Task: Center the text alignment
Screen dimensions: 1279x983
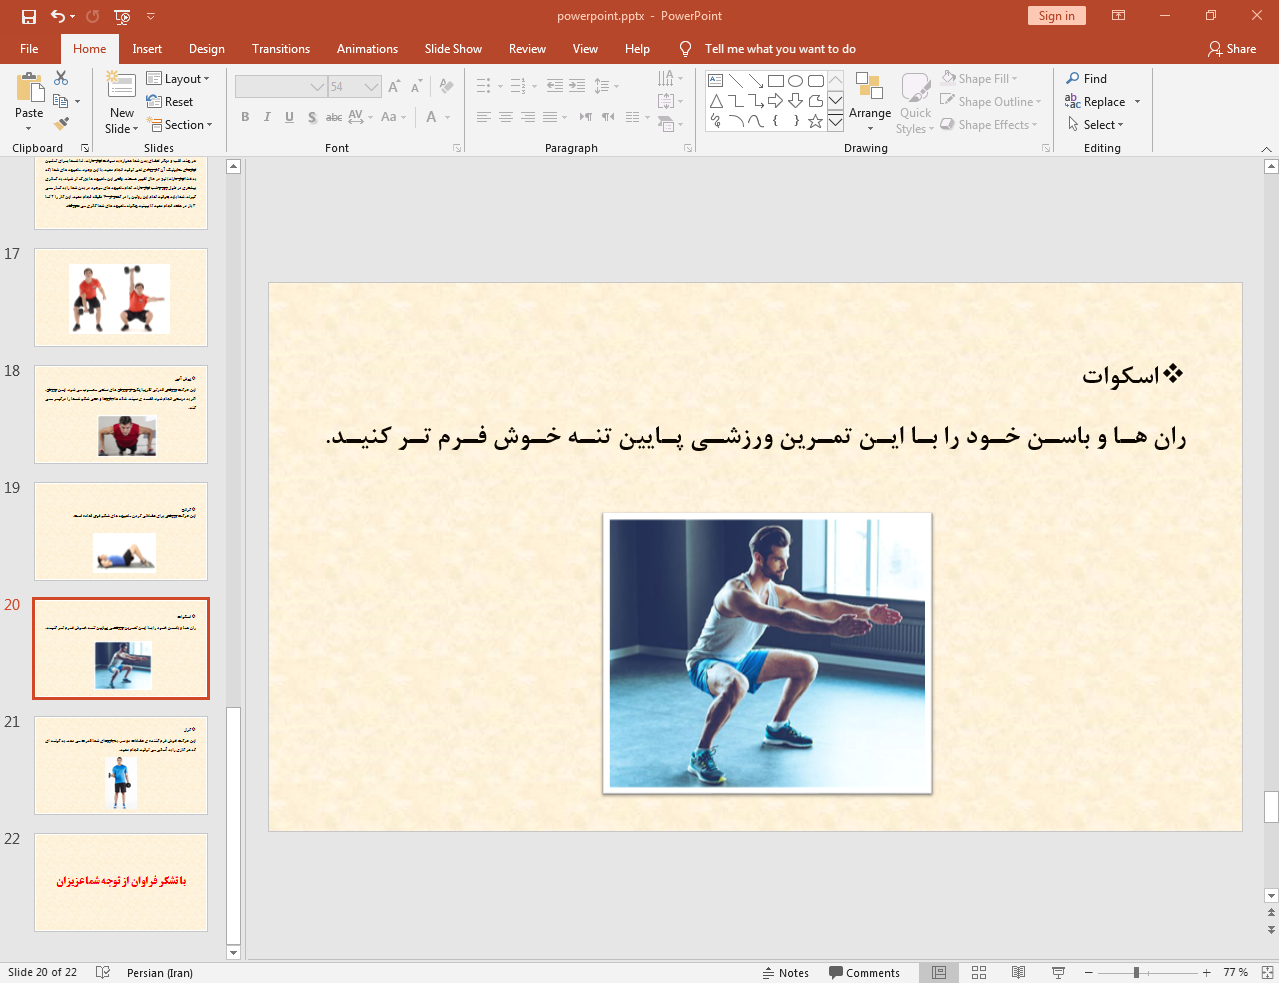Action: 506,117
